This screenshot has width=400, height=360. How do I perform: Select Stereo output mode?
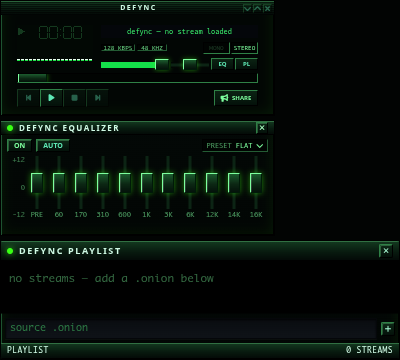(244, 48)
